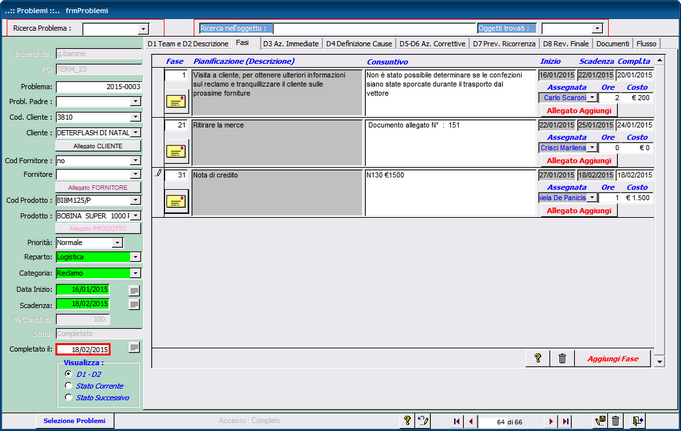
Task: Expand the Ricerca Problema dropdown
Action: pos(143,29)
